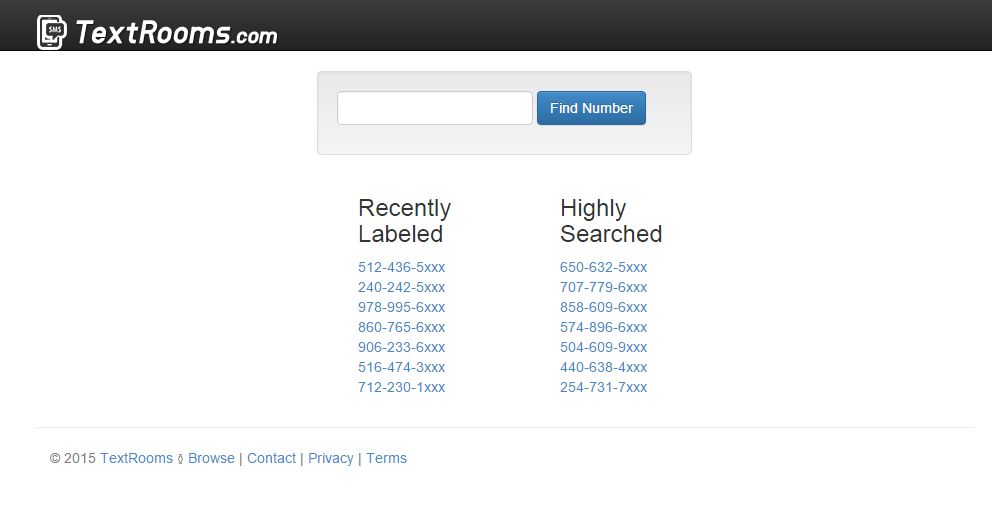Go to the Contact page

point(271,458)
